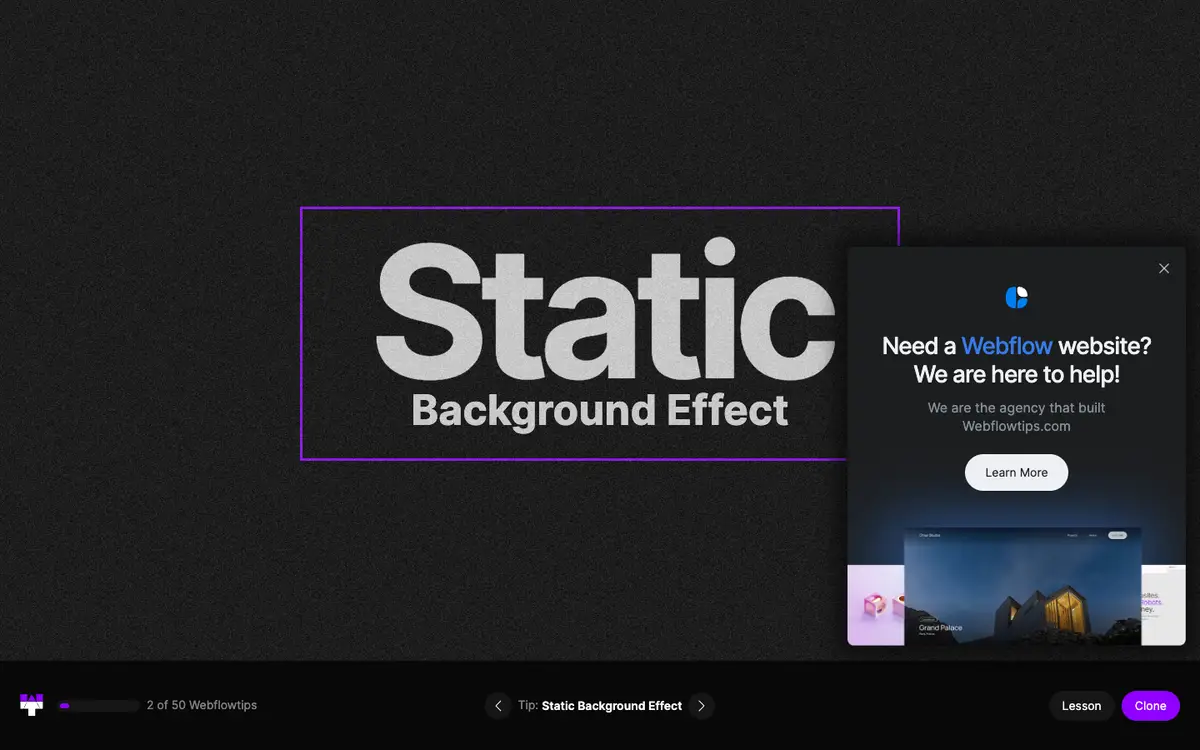
Task: Click the 'Tip: Static Background Effect' title
Action: click(600, 706)
